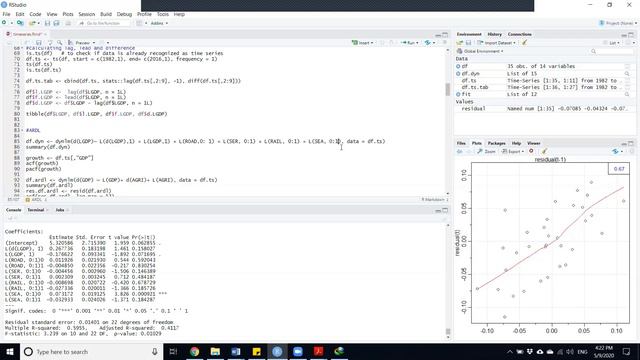This screenshot has width=640, height=360.
Task: Click the save icon in editor toolbar
Action: [39, 42]
